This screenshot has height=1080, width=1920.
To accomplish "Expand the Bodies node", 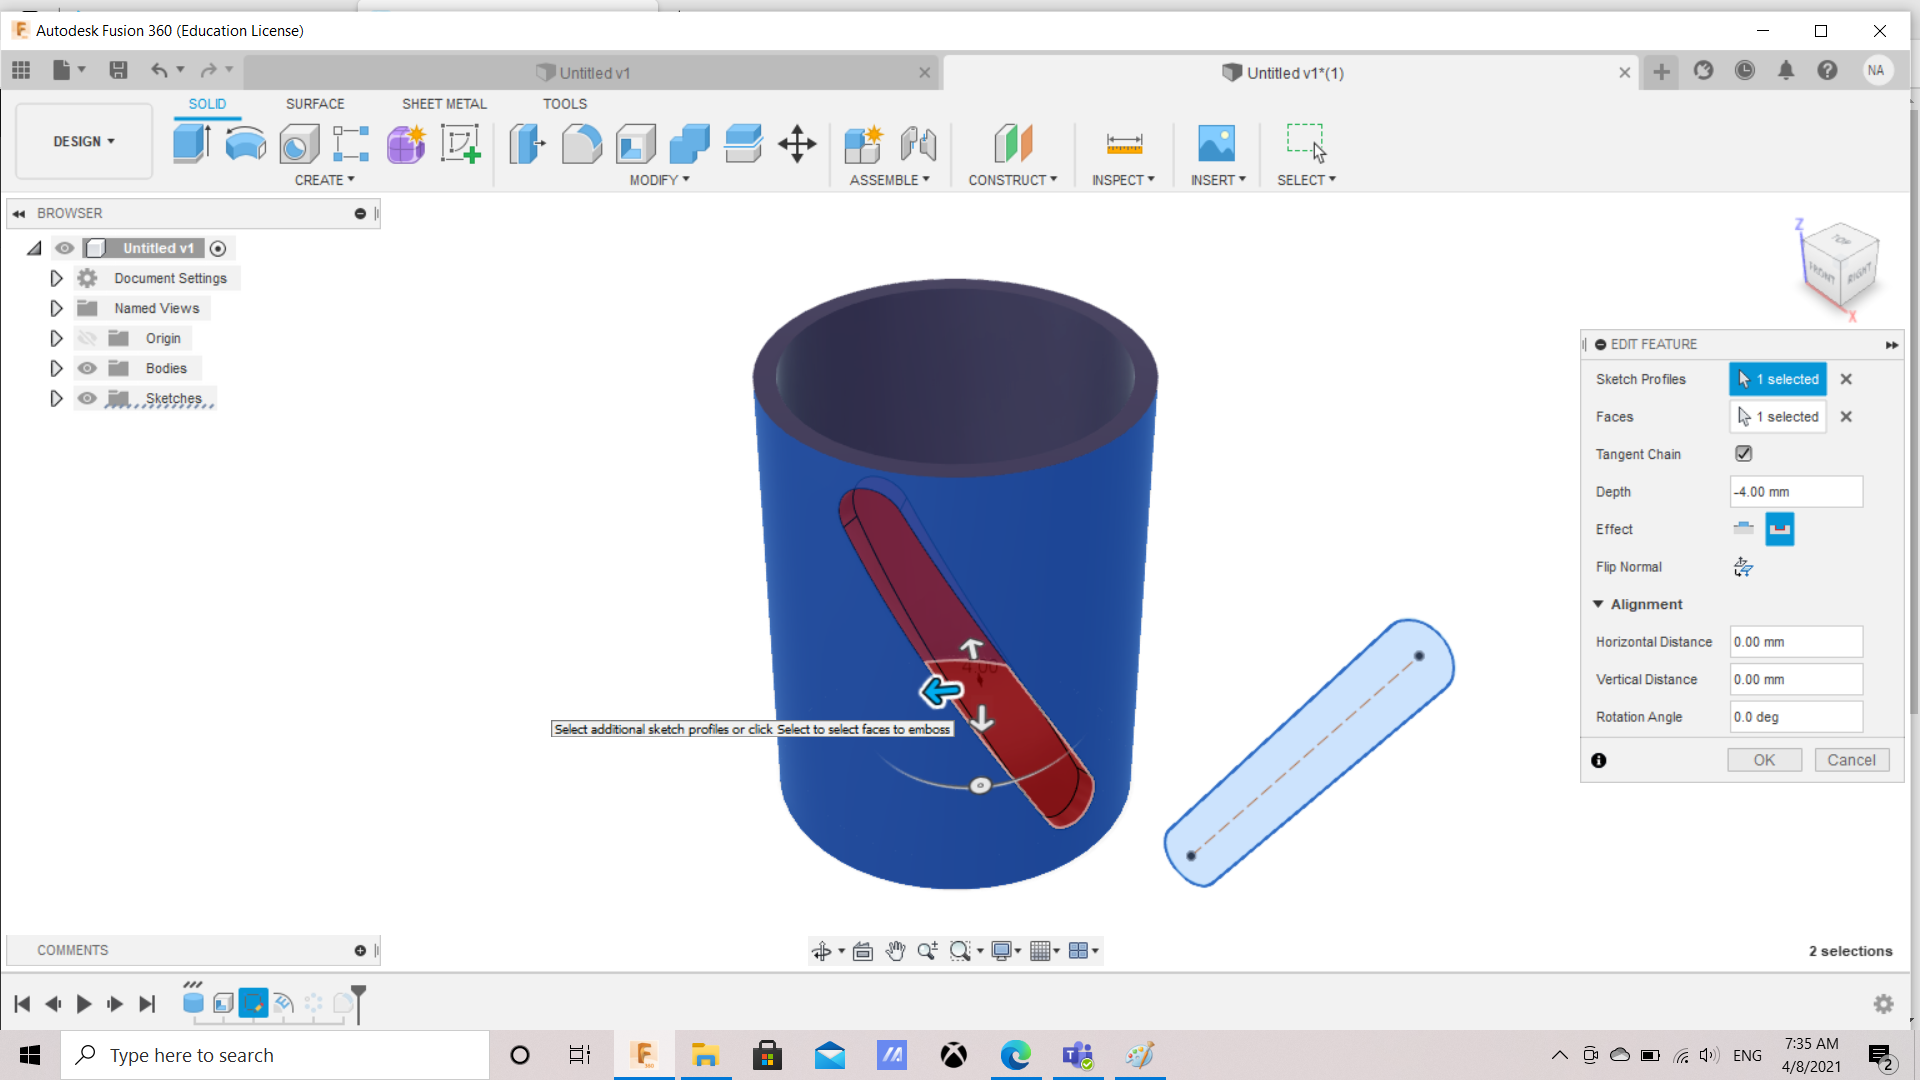I will (x=56, y=368).
